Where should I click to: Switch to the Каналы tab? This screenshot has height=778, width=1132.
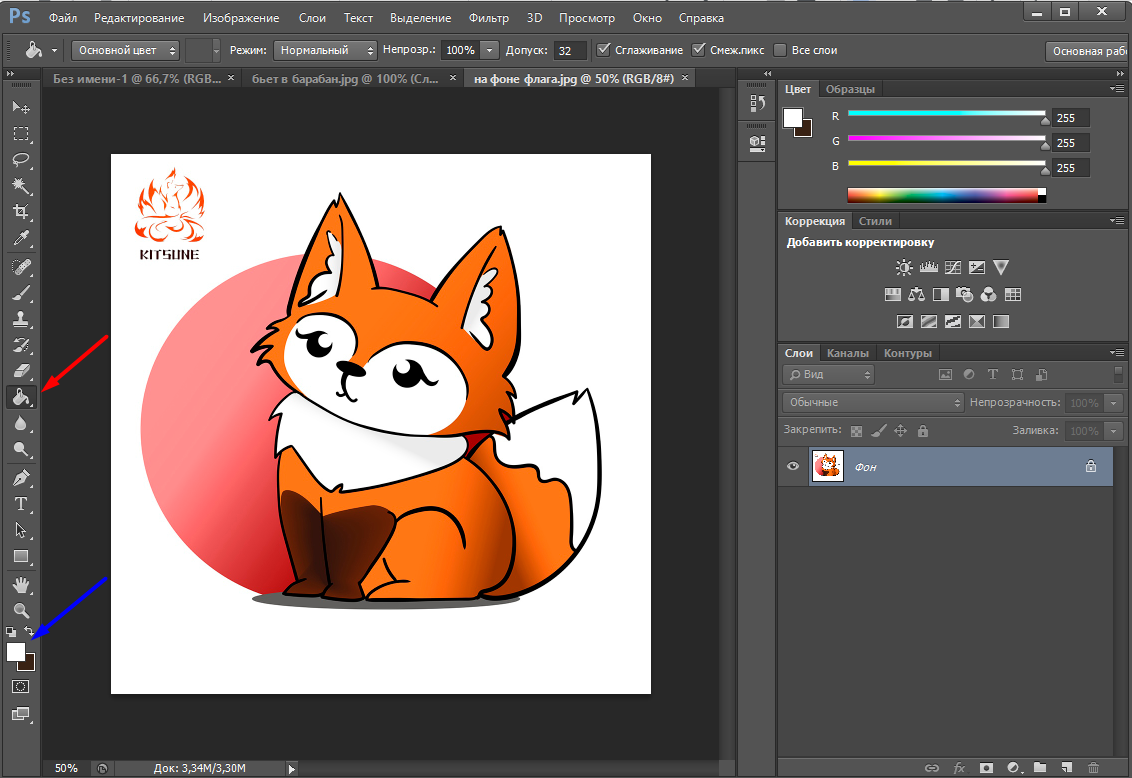tap(848, 353)
